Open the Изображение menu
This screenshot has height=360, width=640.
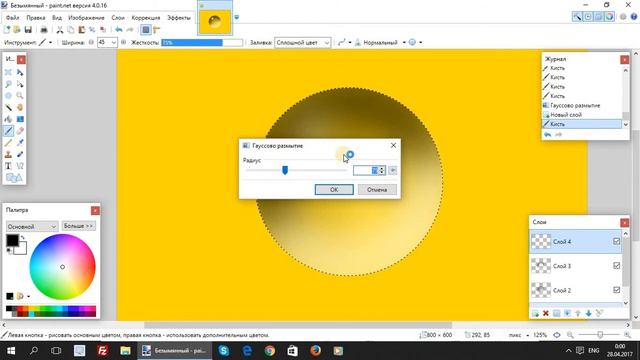86,18
